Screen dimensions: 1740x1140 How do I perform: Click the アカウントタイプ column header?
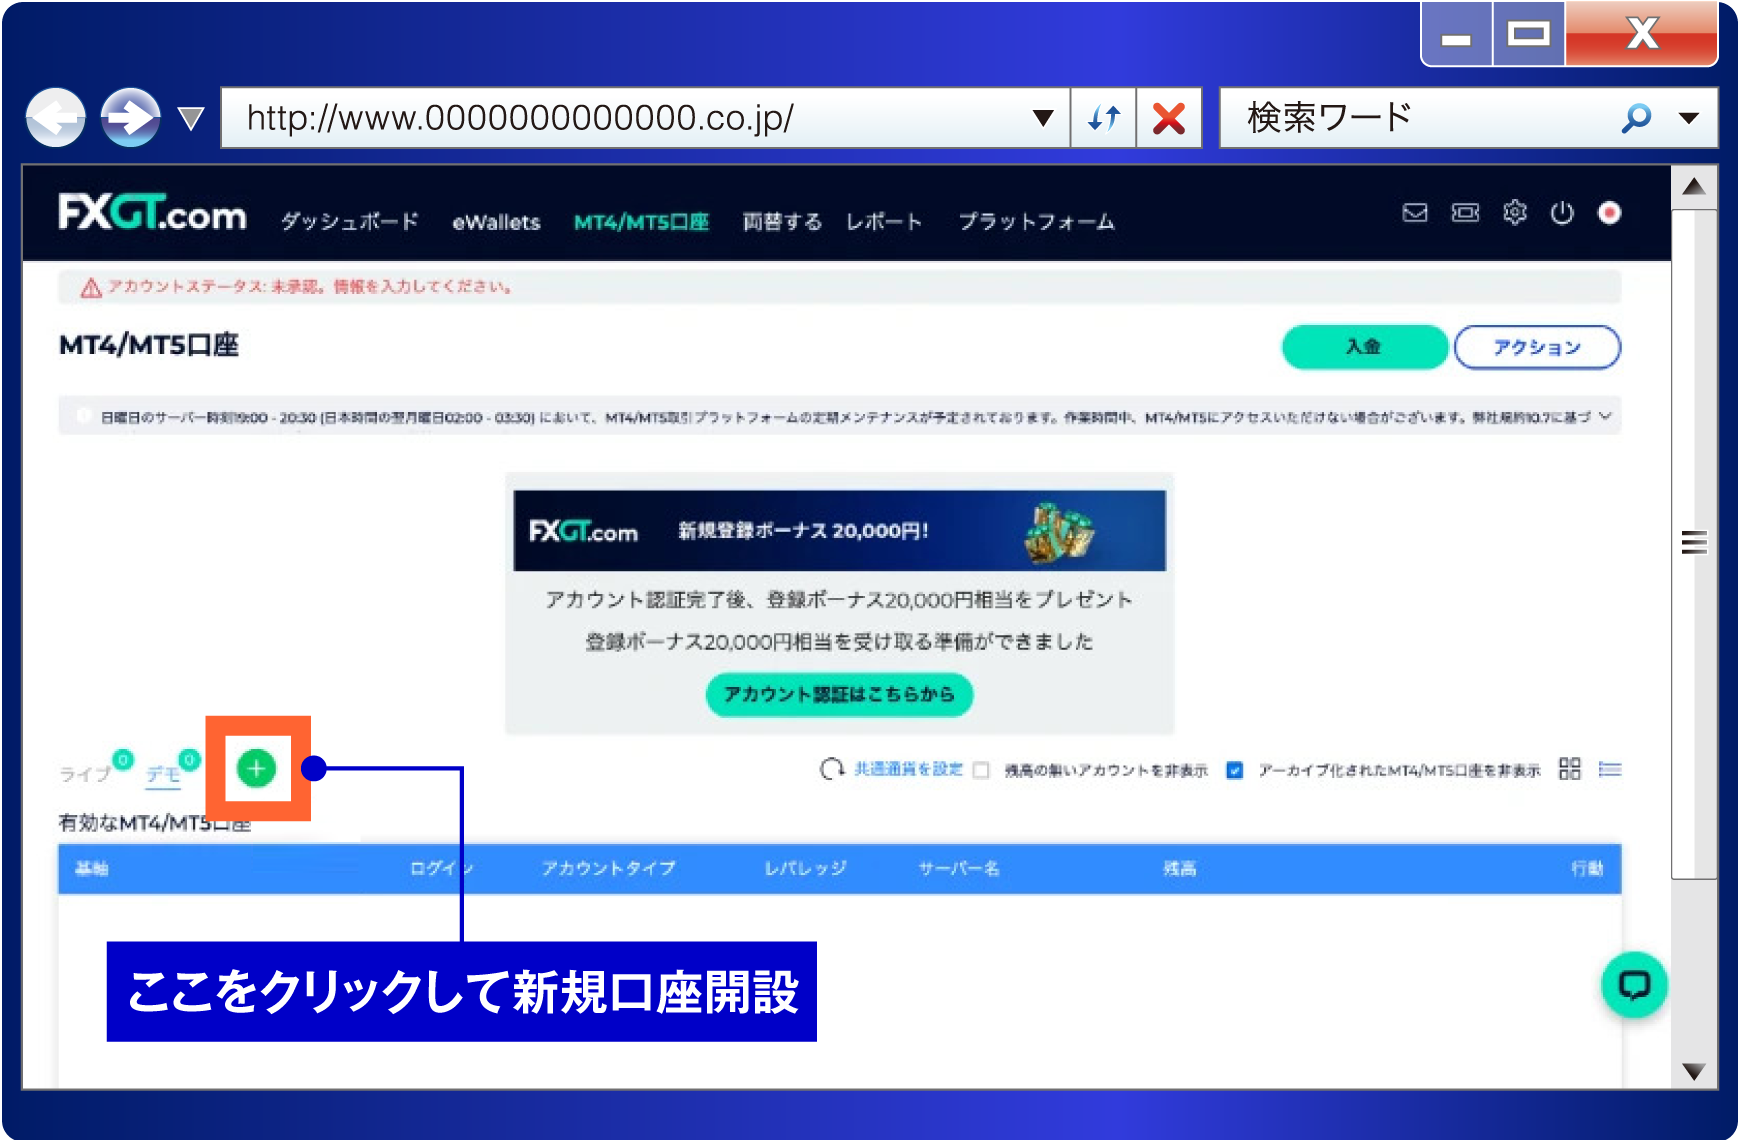tap(608, 868)
